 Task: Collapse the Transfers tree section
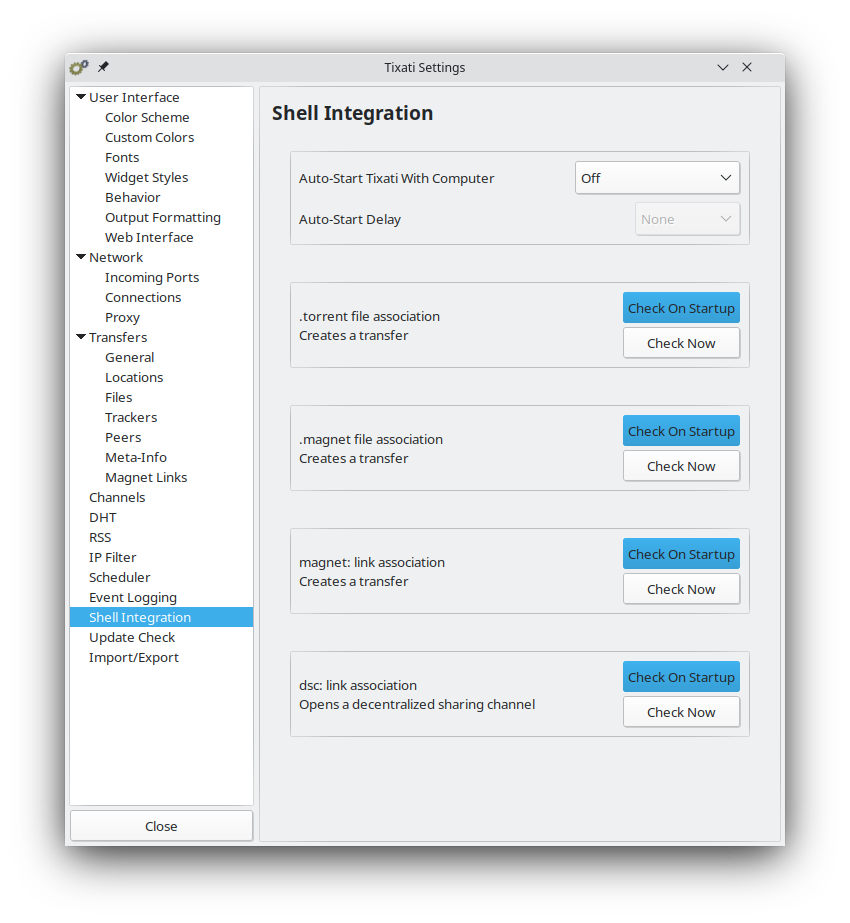tap(81, 337)
